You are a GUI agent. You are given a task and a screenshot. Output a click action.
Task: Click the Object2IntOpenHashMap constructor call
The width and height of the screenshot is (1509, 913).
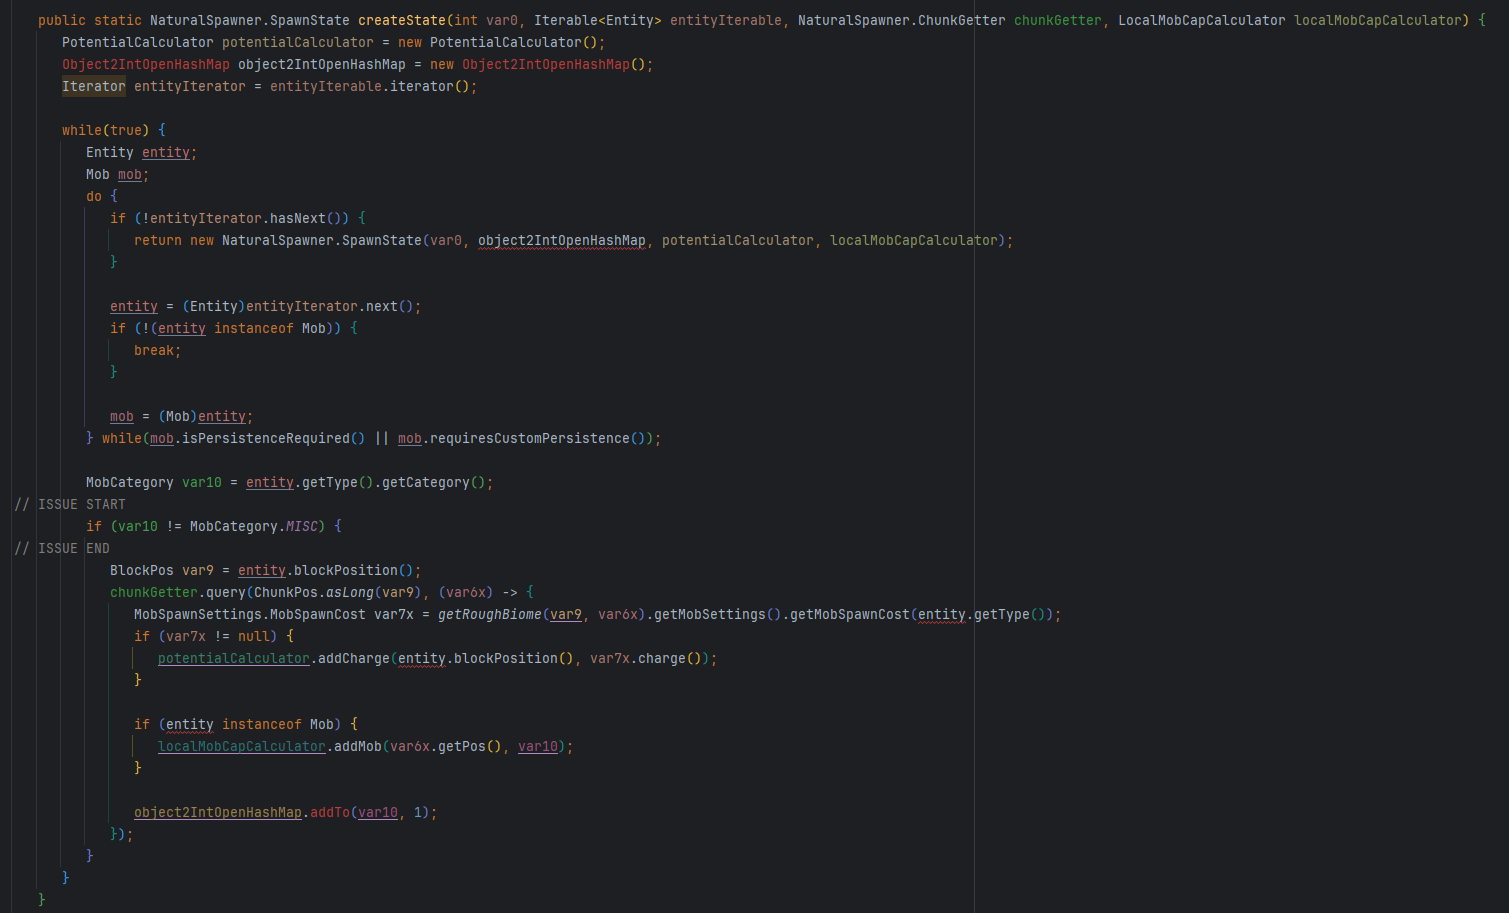546,64
